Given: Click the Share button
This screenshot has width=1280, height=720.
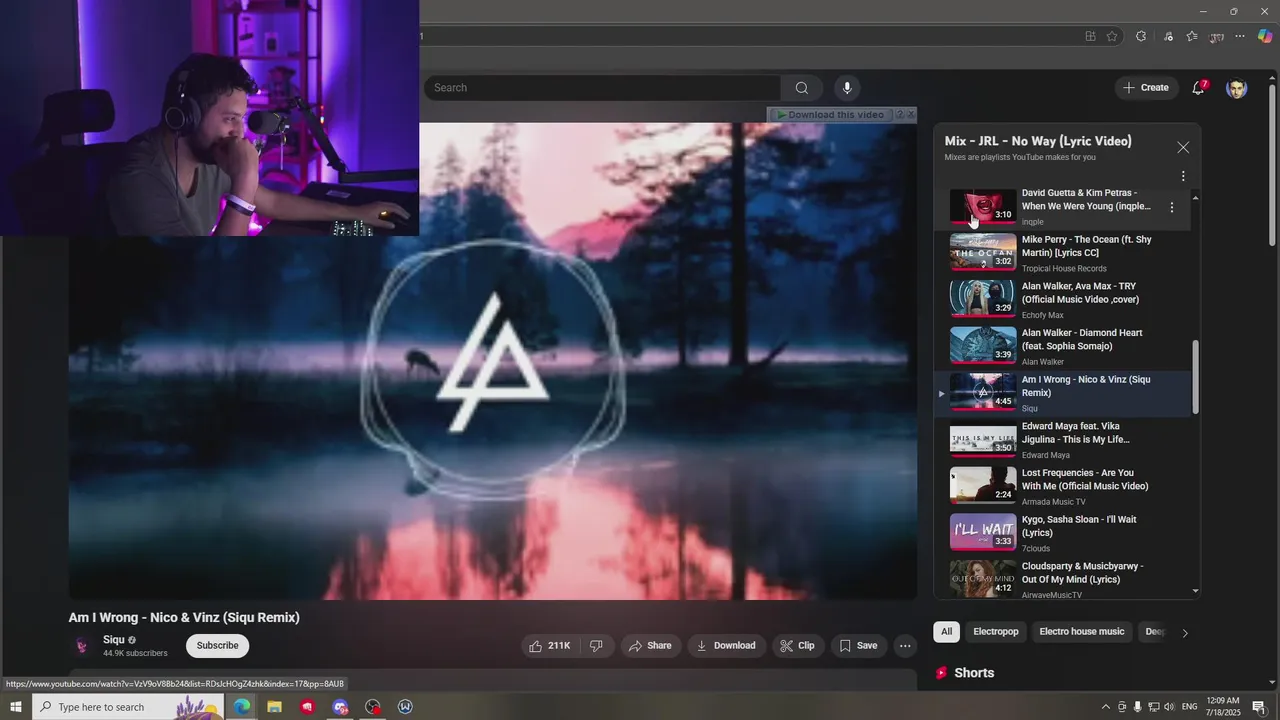Looking at the screenshot, I should click(x=650, y=646).
